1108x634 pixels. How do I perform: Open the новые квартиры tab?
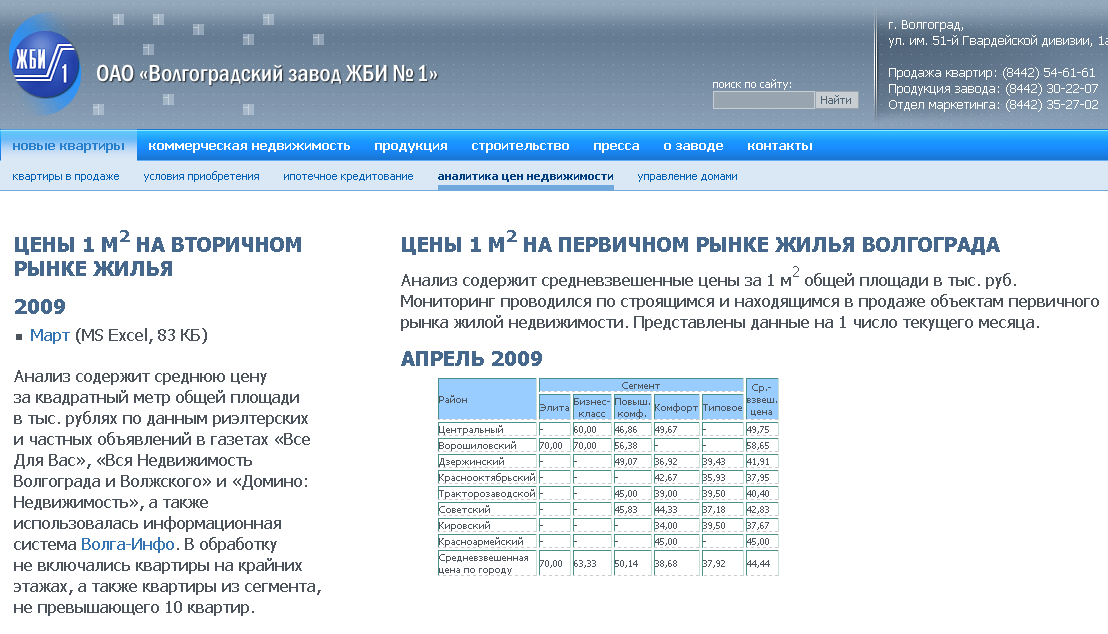(x=68, y=146)
